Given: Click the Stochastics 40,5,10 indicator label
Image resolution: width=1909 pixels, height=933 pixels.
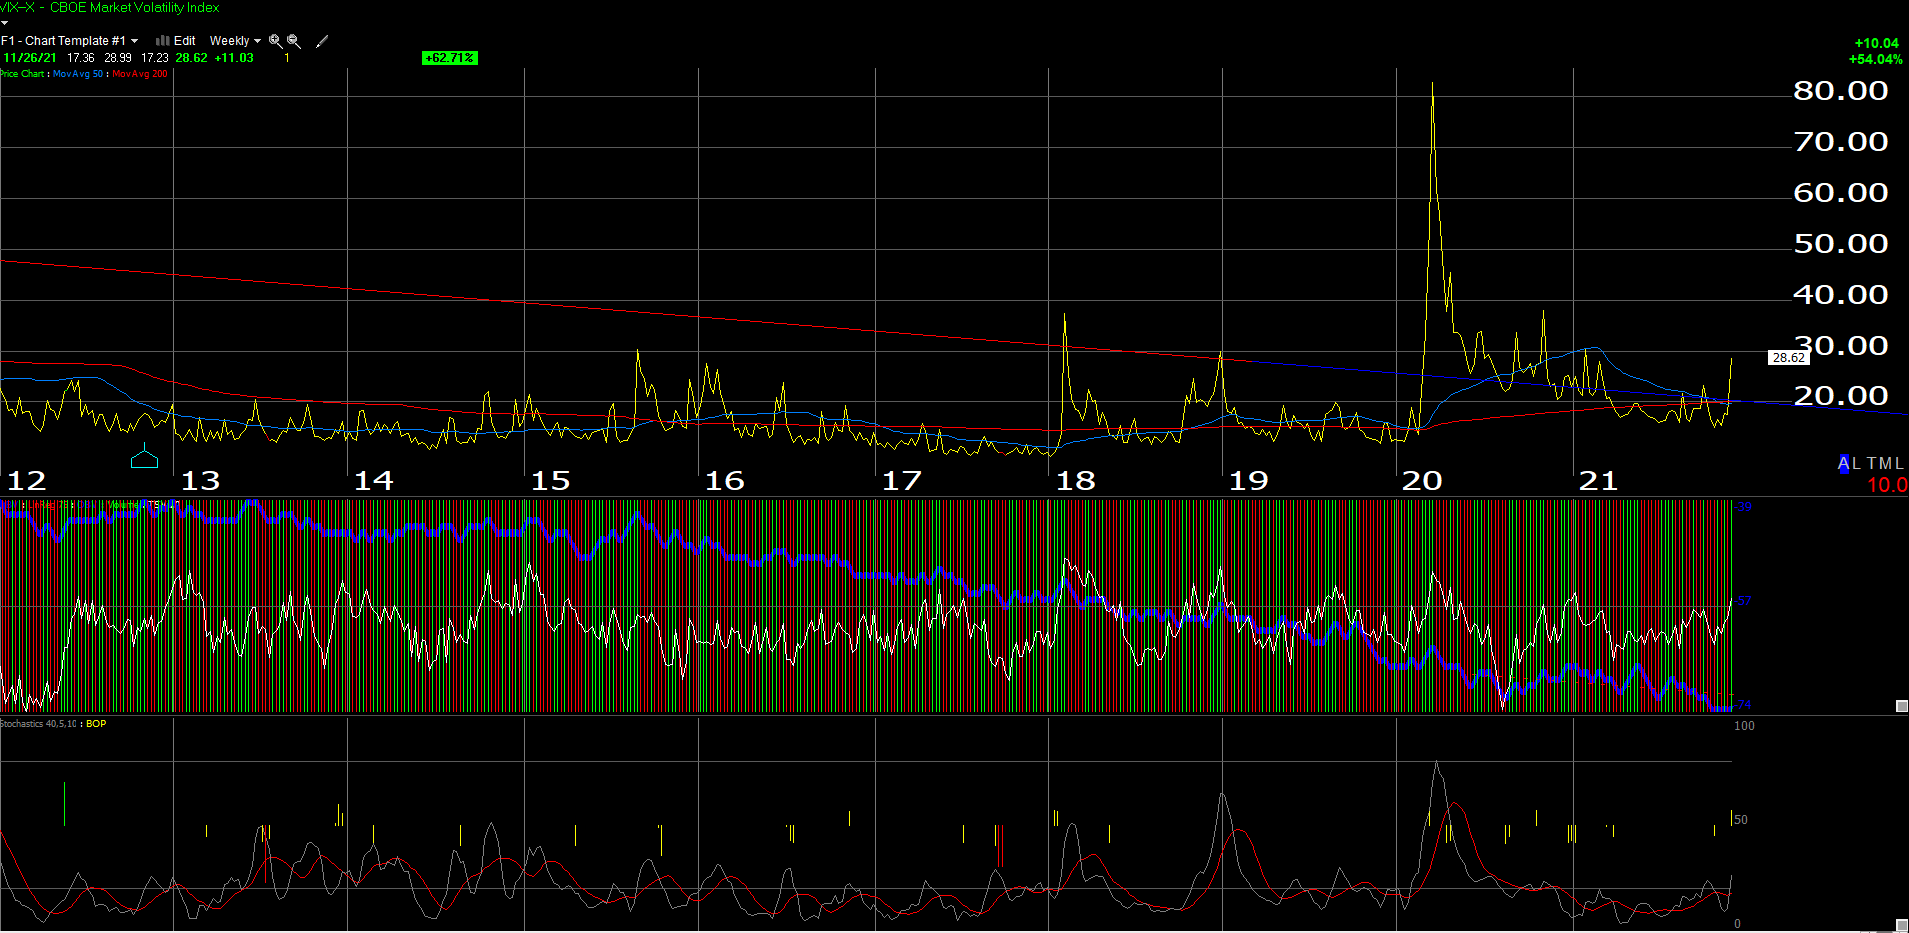Looking at the screenshot, I should point(38,724).
